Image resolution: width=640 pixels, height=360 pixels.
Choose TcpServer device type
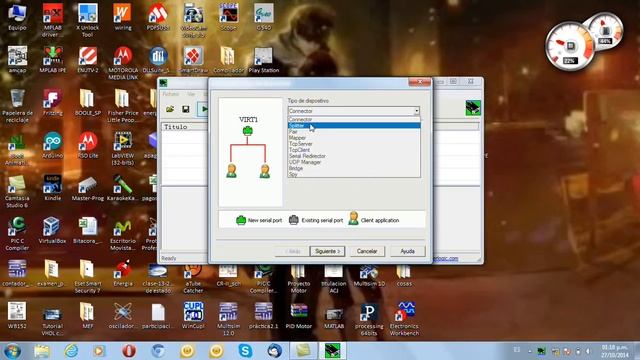354,144
